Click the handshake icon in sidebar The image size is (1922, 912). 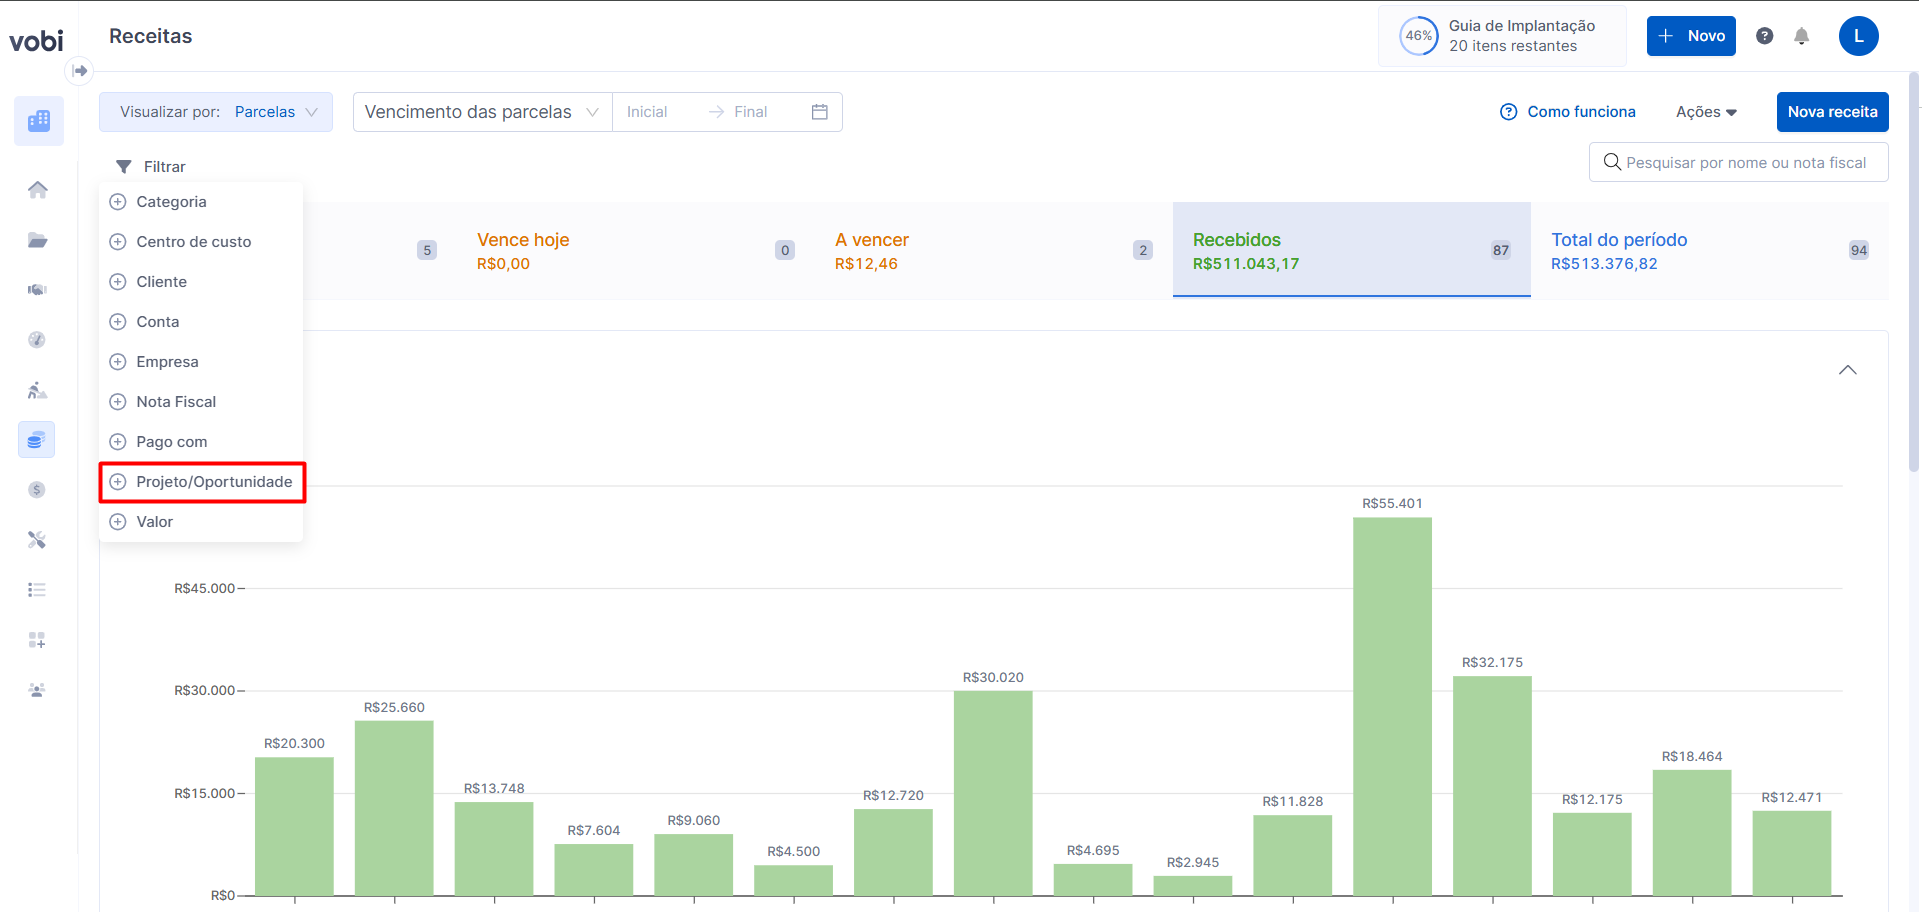[38, 290]
